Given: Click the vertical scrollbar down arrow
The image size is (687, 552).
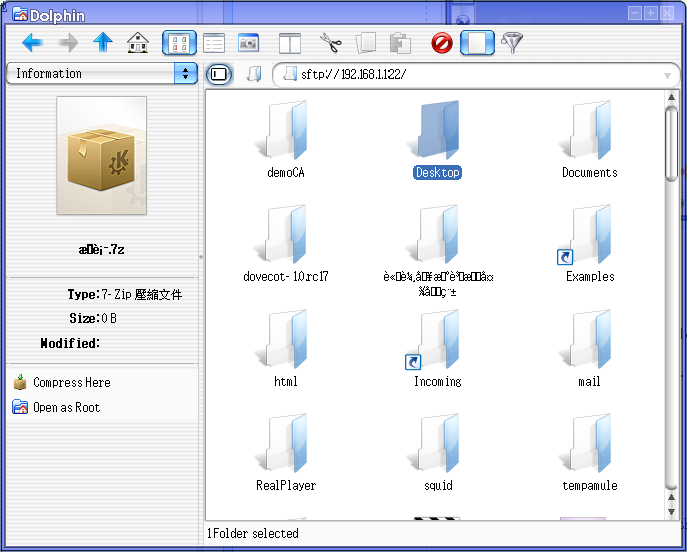Looking at the screenshot, I should coord(671,512).
